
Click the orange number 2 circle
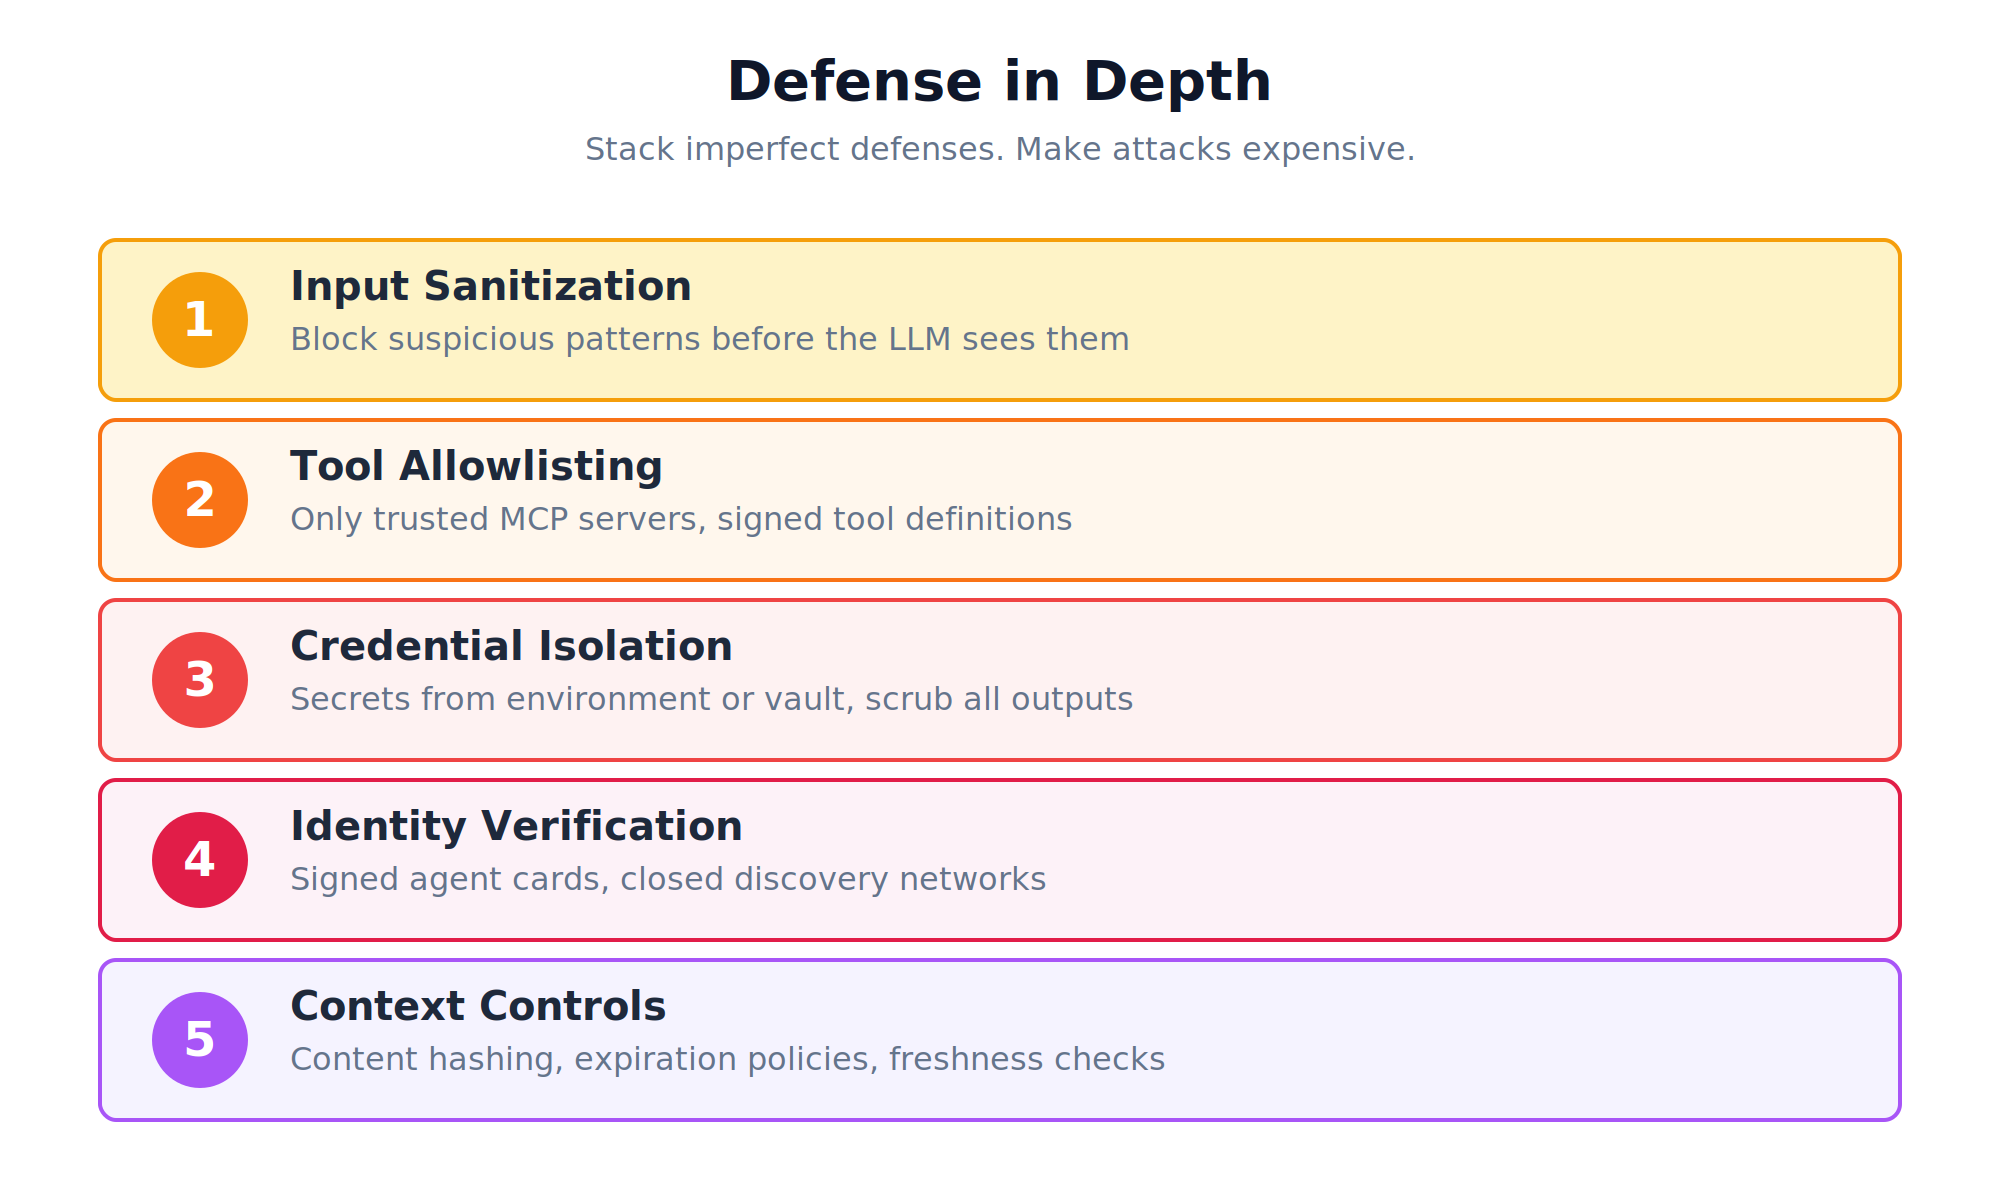[x=200, y=500]
